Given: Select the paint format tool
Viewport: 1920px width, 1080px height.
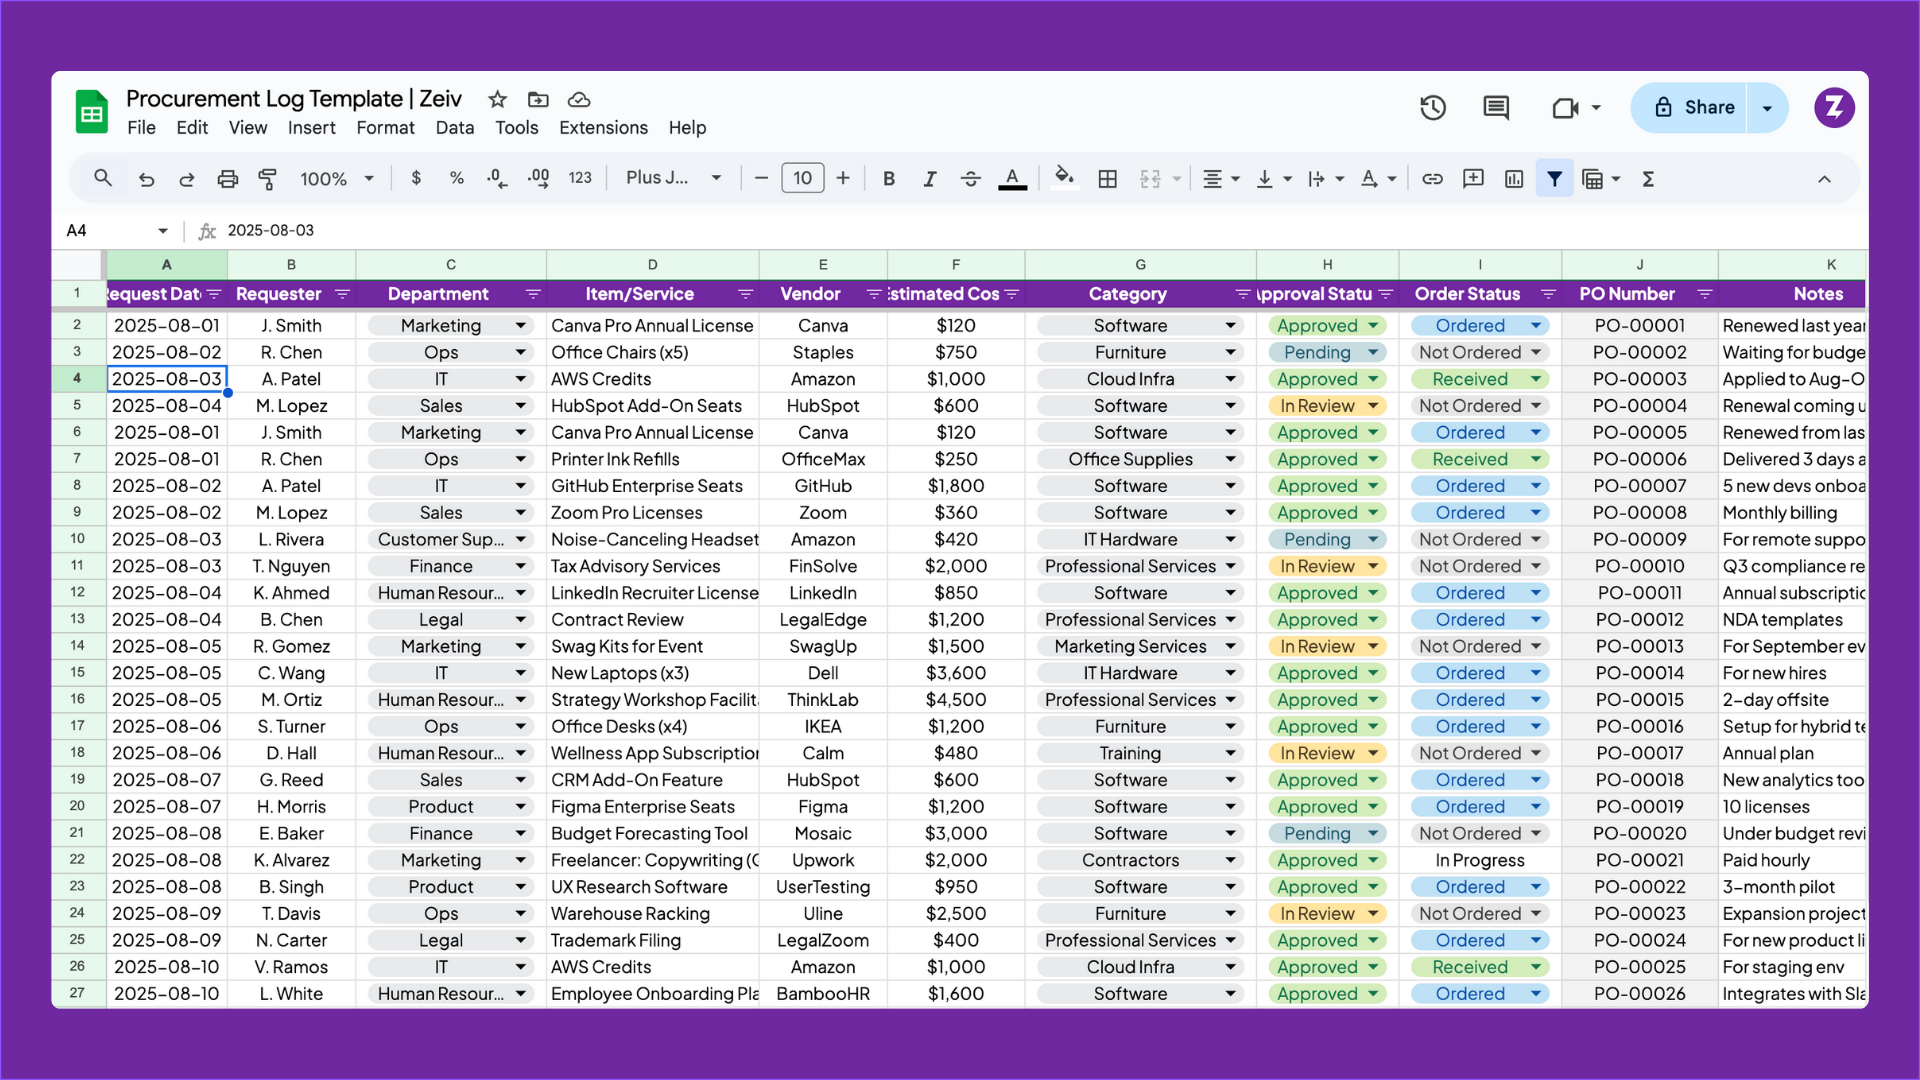Looking at the screenshot, I should 267,178.
